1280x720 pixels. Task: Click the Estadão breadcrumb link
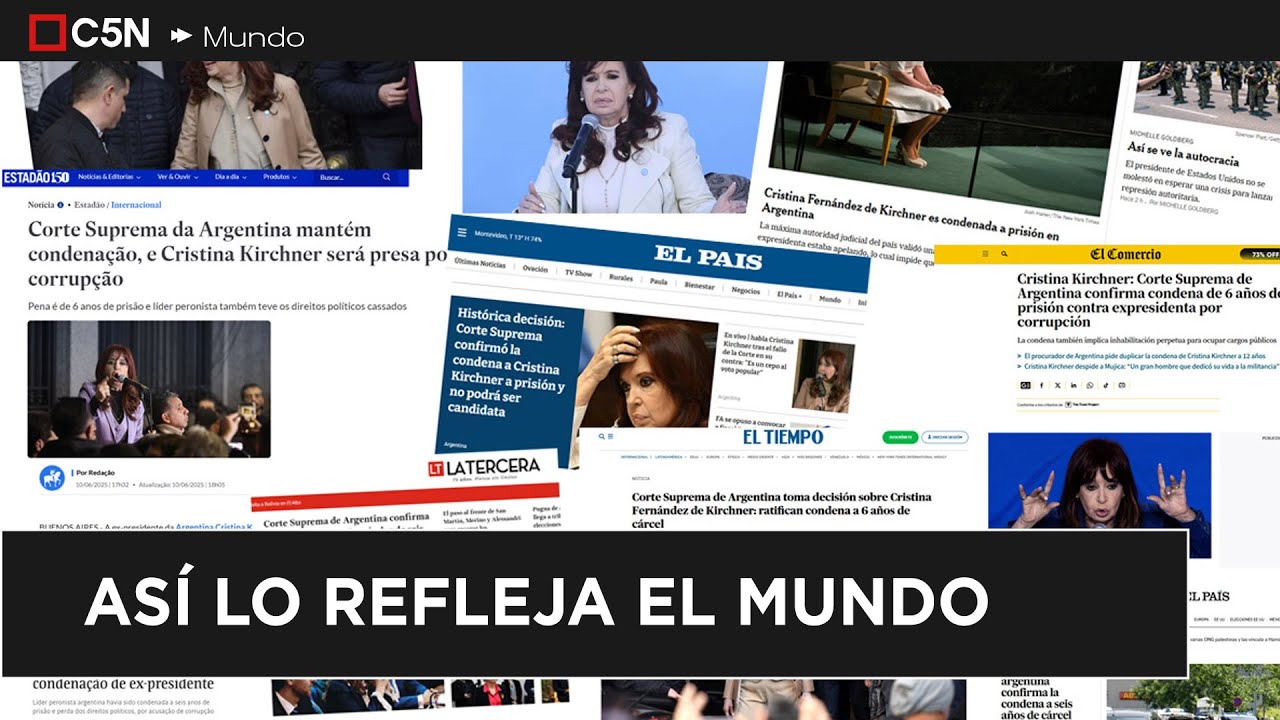(x=89, y=205)
